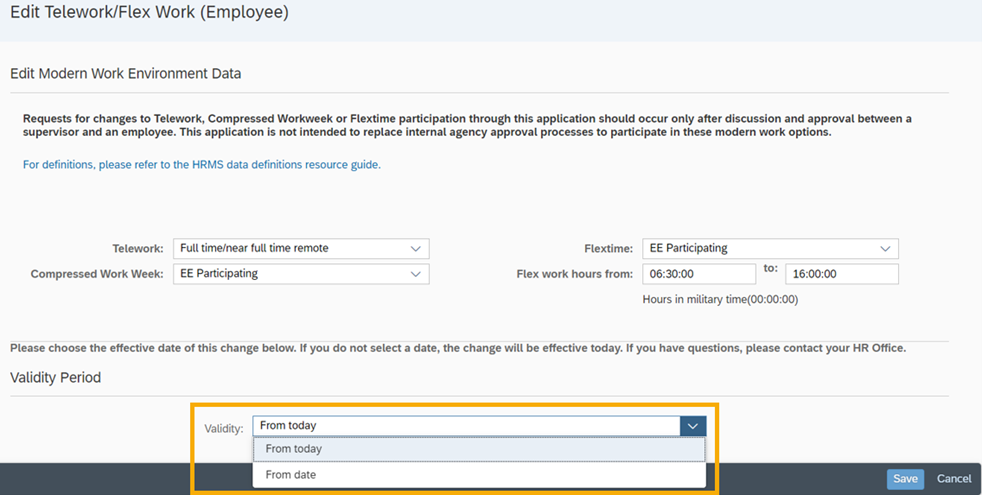The height and width of the screenshot is (495, 982).
Task: Choose 'From today' in the Validity list
Action: point(294,449)
